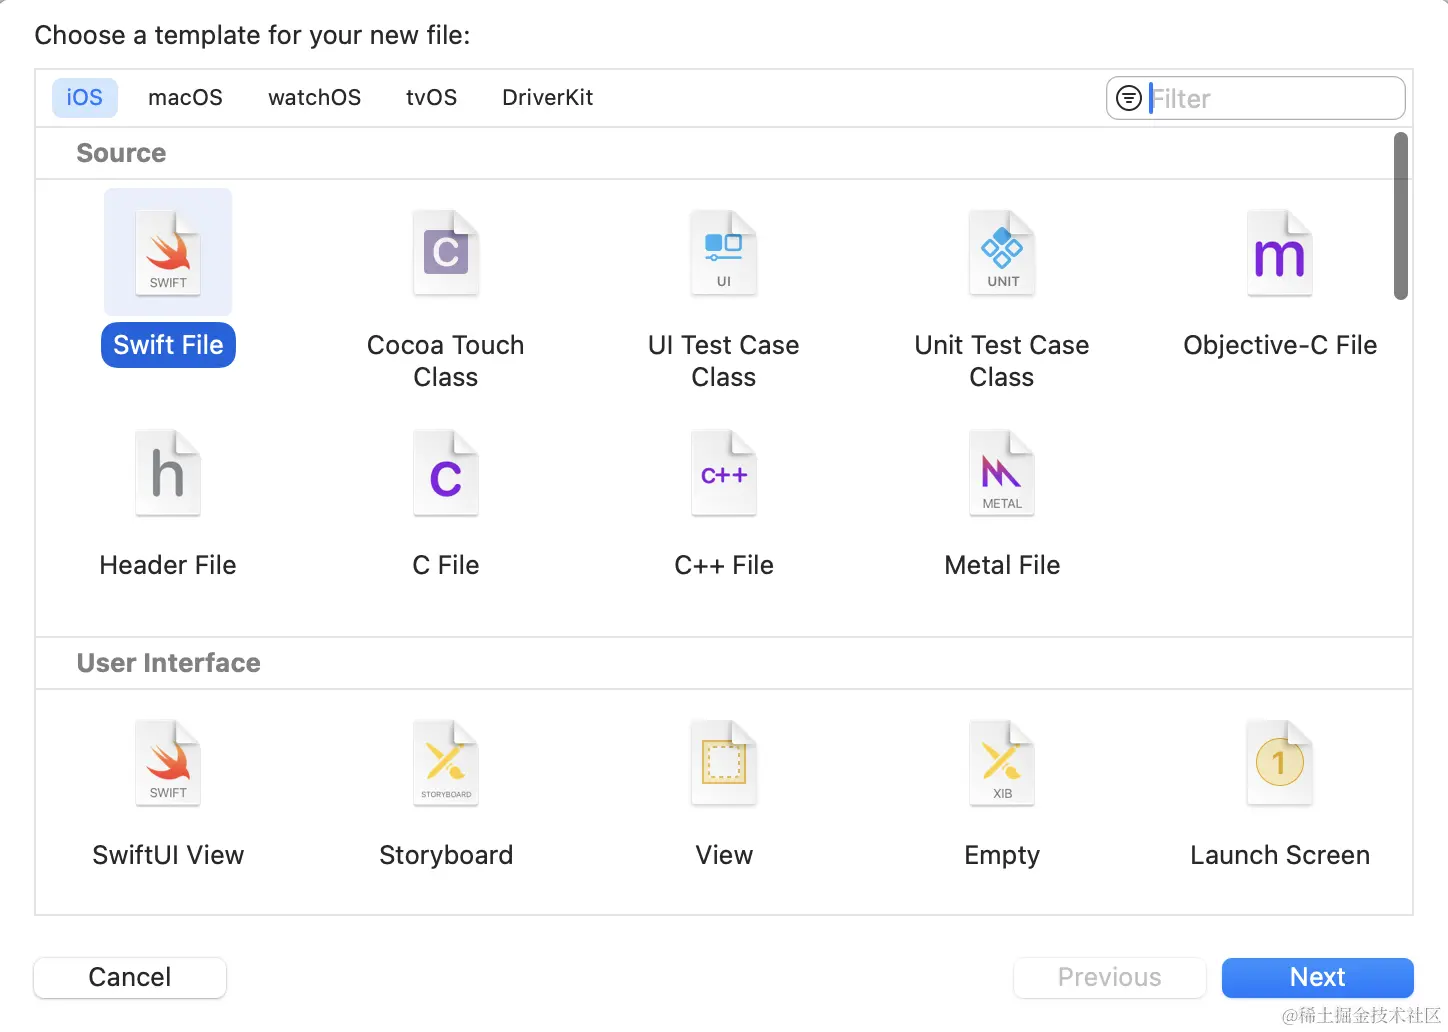This screenshot has height=1032, width=1448.
Task: Click the Unit Test Case Class label
Action: point(1002,361)
